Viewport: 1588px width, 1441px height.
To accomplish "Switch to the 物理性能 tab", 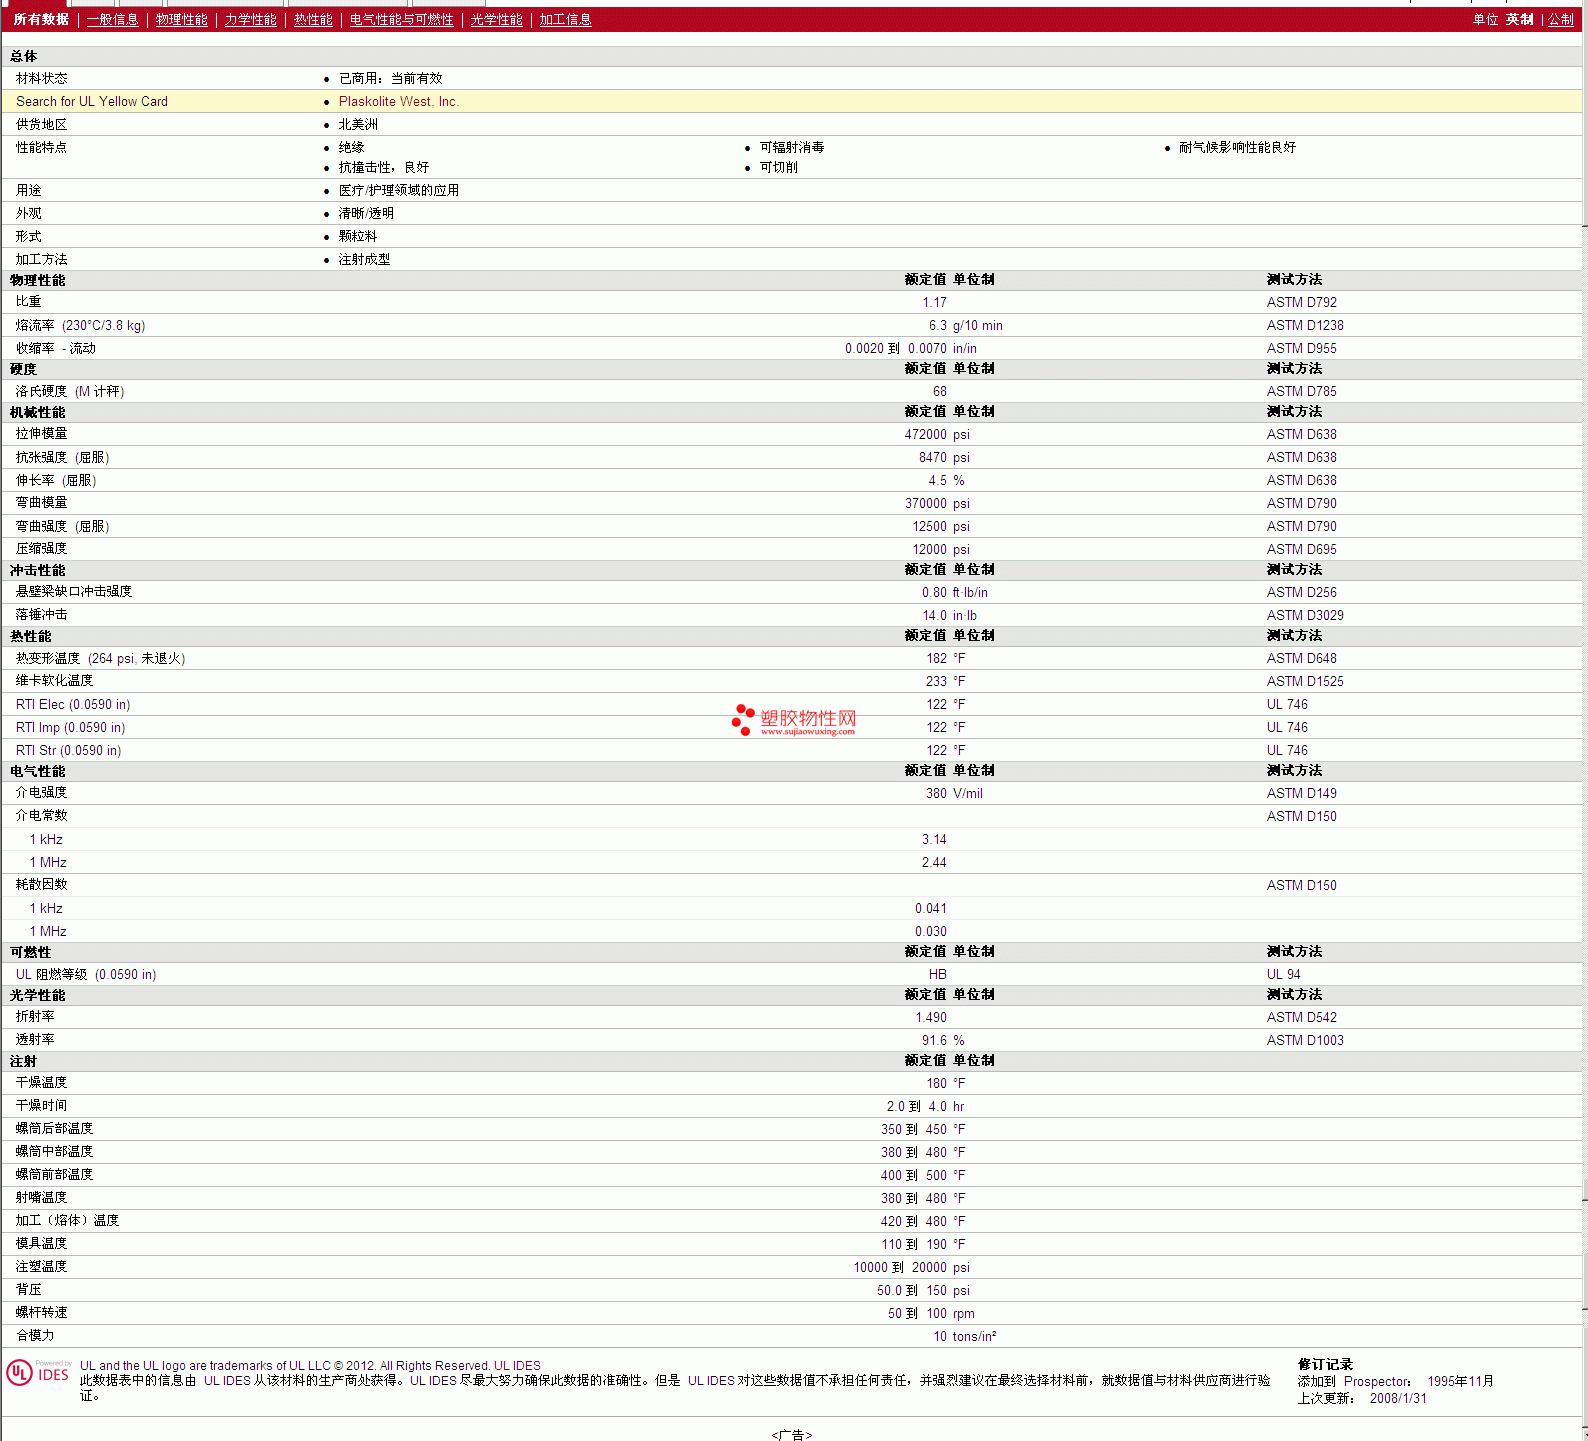I will pyautogui.click(x=182, y=19).
